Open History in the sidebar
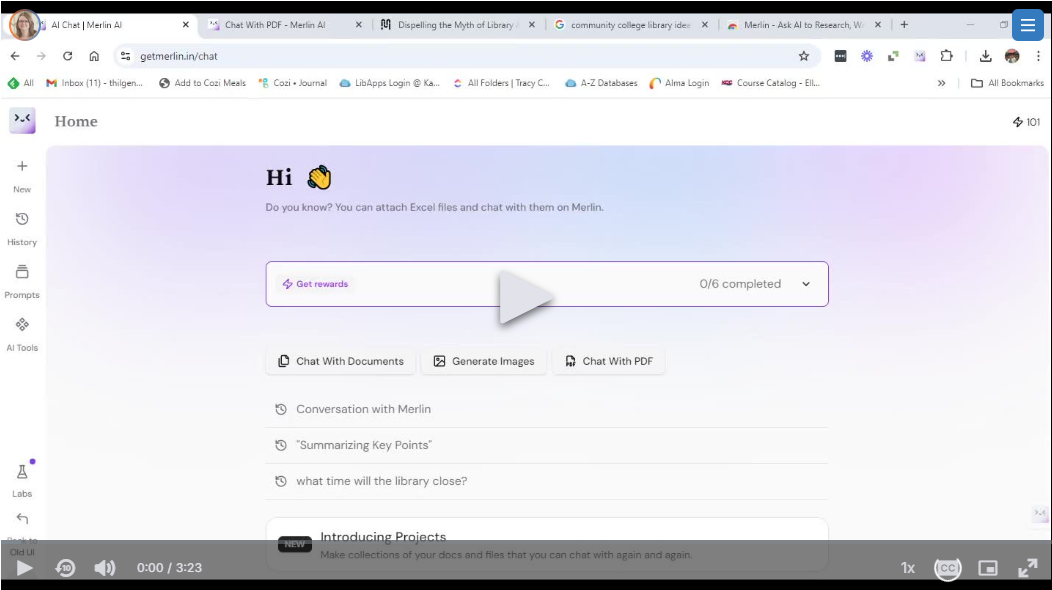The image size is (1052, 590). tap(22, 220)
